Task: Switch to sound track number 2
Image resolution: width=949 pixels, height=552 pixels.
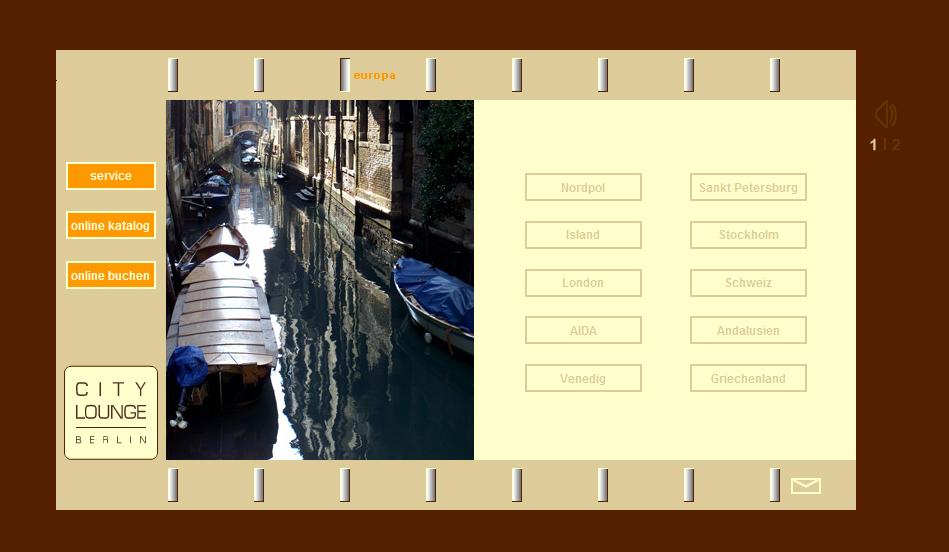Action: pos(896,145)
